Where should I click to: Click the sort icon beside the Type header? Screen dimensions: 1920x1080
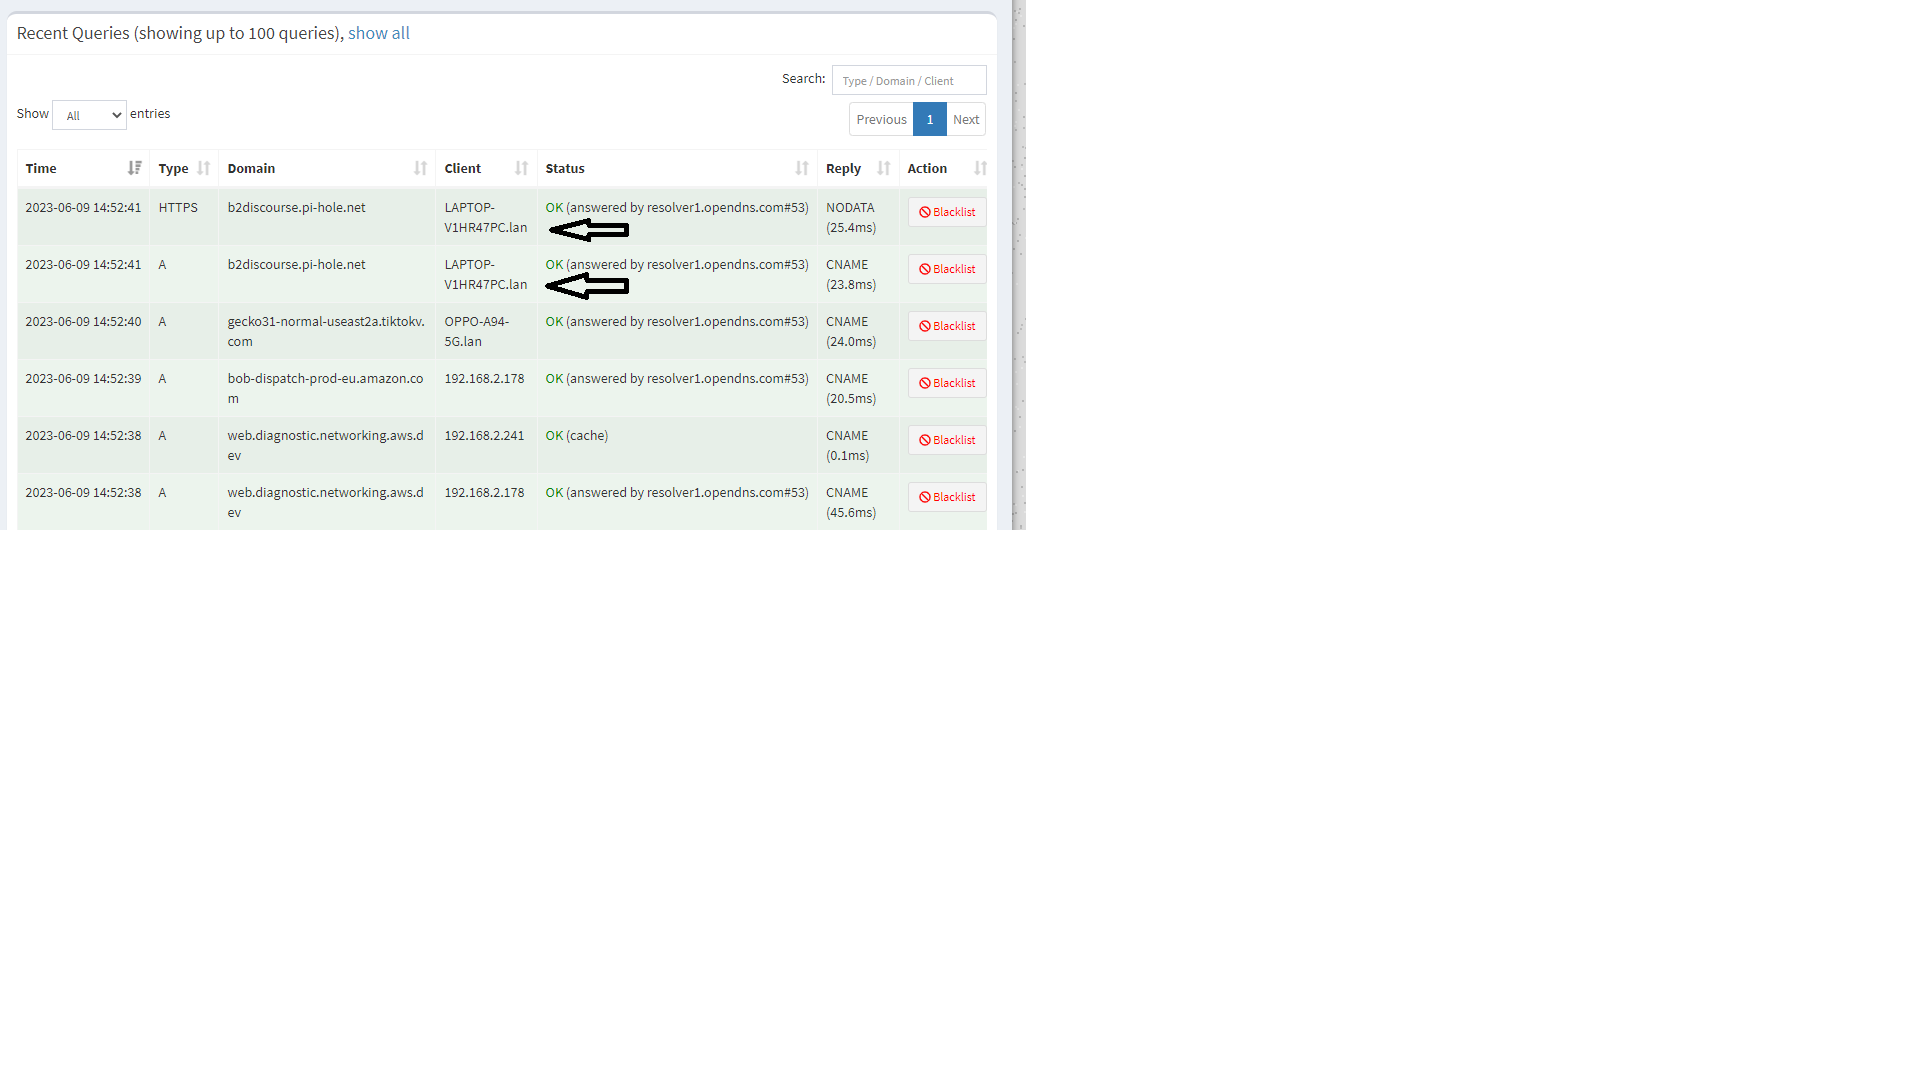tap(204, 168)
